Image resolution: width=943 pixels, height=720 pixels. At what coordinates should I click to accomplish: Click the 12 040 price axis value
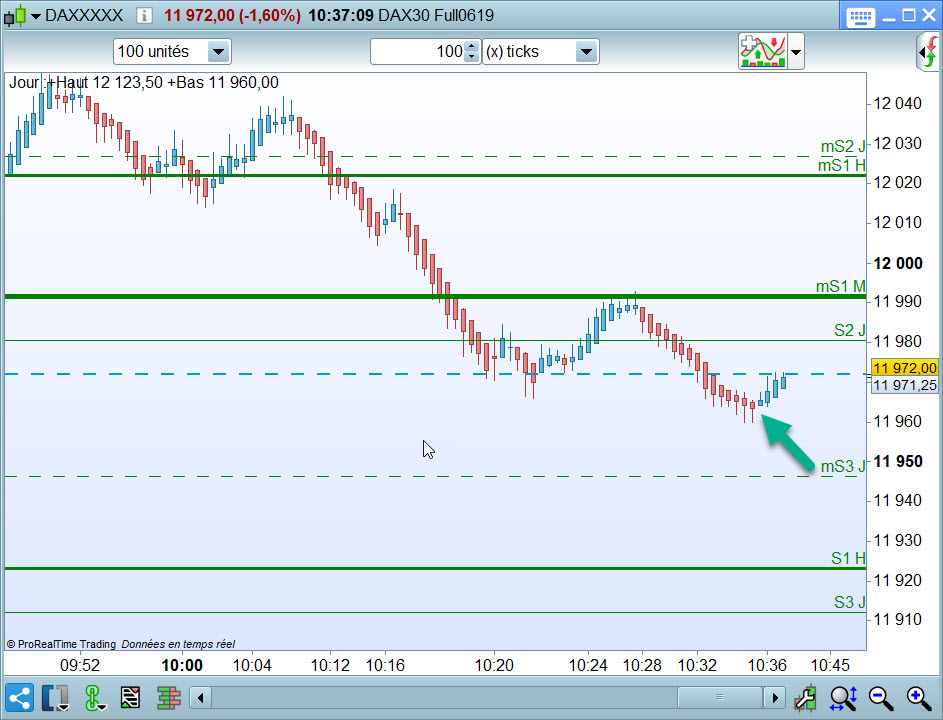click(897, 103)
